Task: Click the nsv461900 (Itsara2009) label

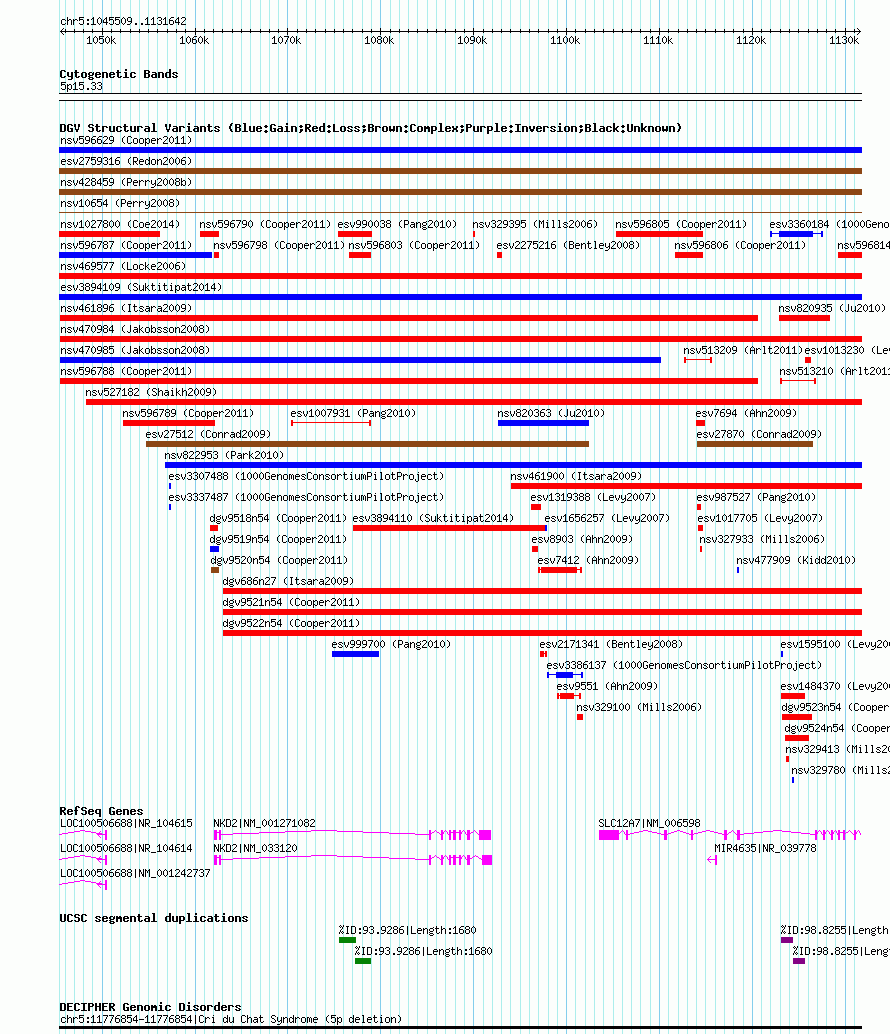Action: click(x=576, y=477)
